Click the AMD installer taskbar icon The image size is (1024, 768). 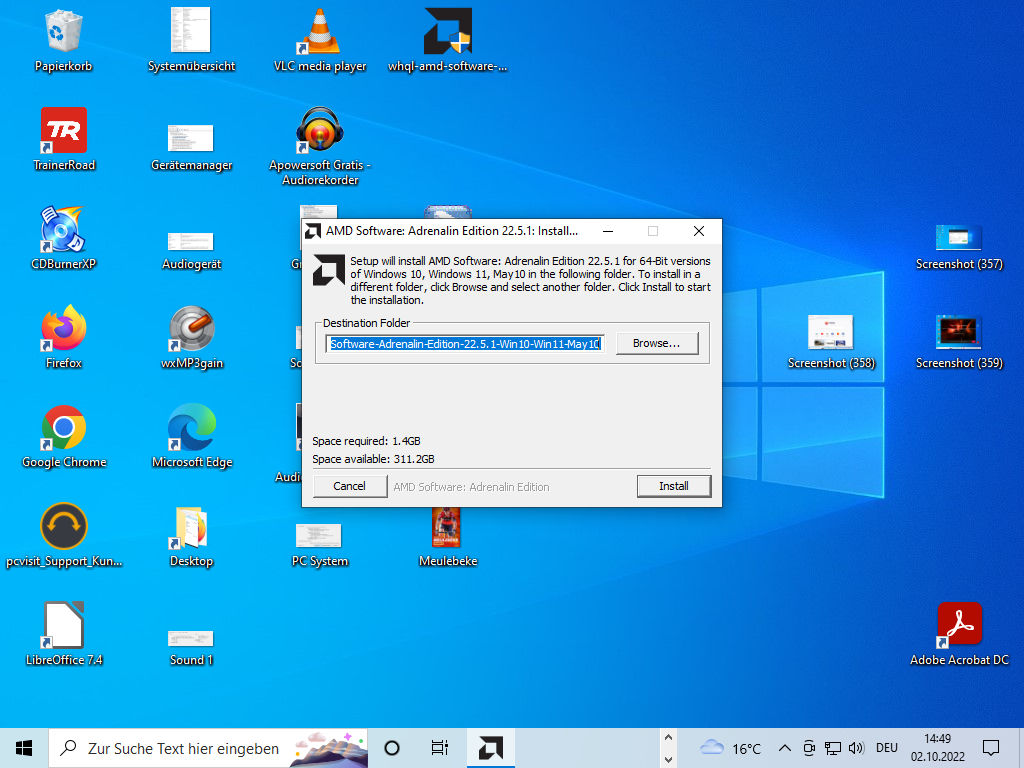coord(490,748)
